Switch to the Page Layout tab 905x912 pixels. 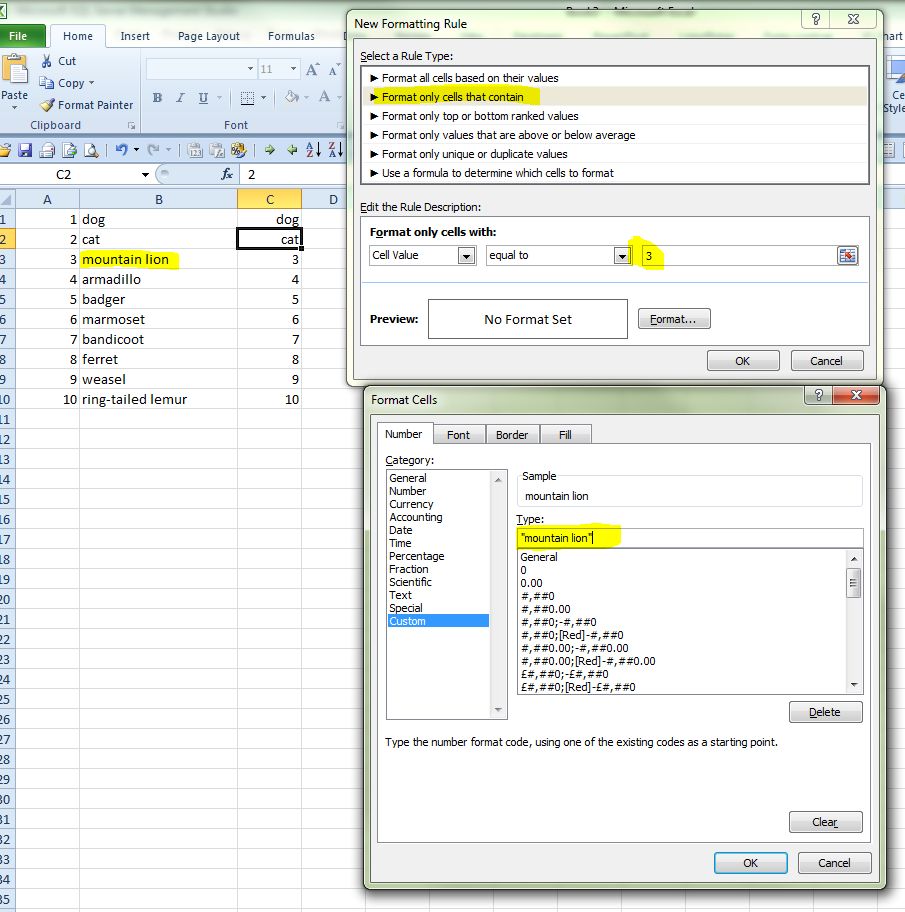click(x=208, y=36)
